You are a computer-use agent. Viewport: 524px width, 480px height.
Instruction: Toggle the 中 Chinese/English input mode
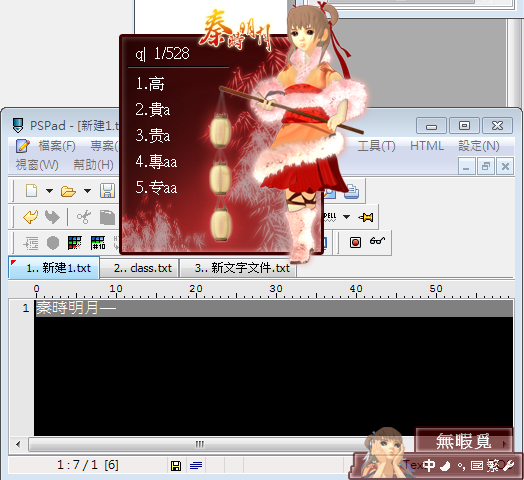click(429, 465)
